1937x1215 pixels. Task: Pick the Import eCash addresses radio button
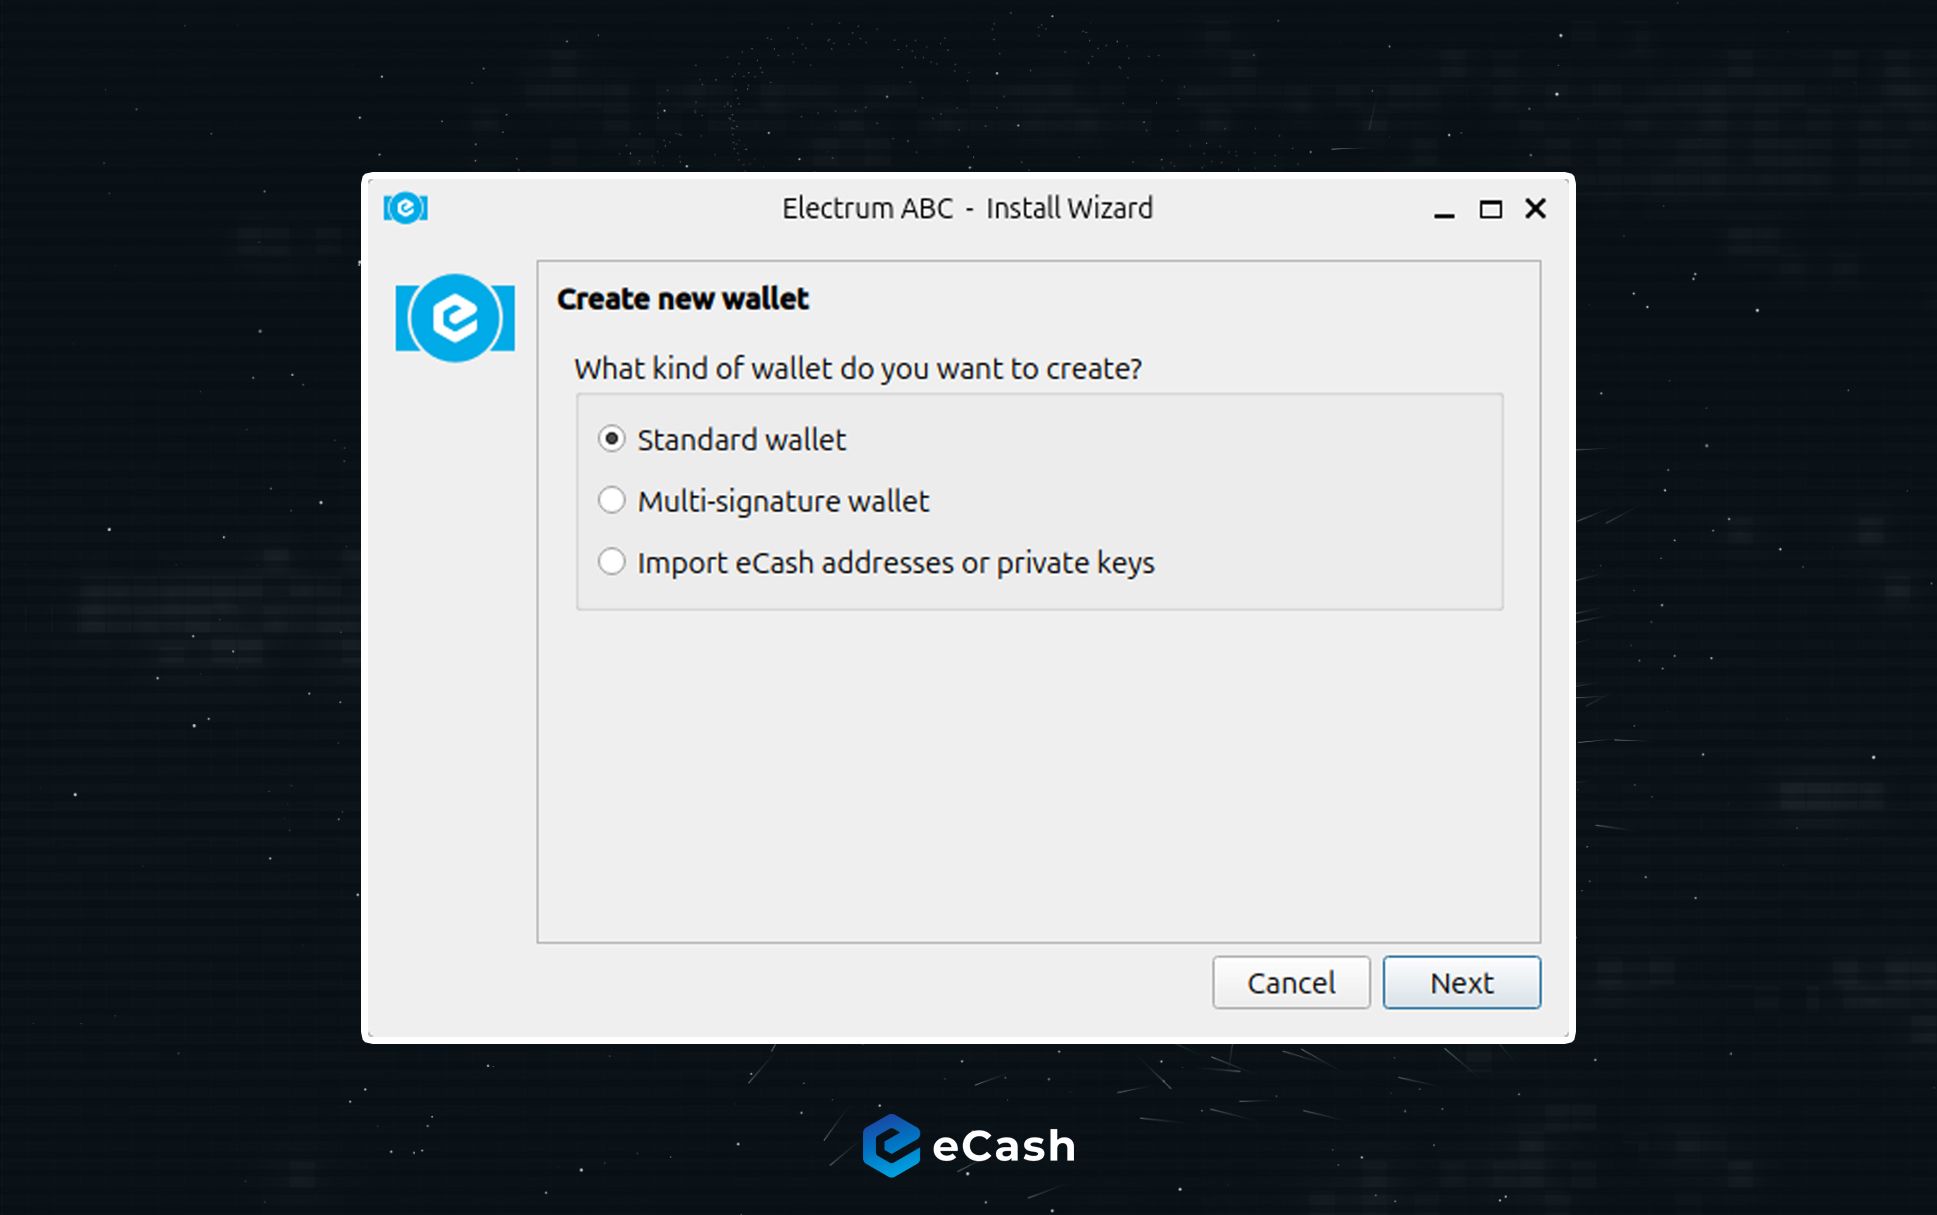[611, 562]
